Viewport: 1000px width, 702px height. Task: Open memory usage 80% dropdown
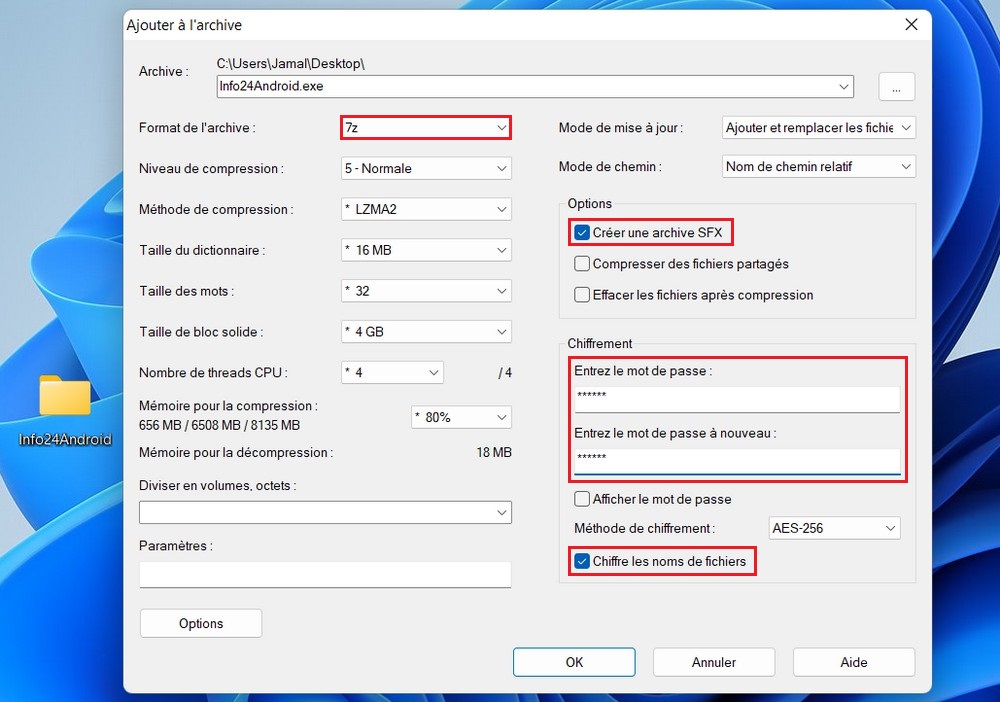click(461, 418)
